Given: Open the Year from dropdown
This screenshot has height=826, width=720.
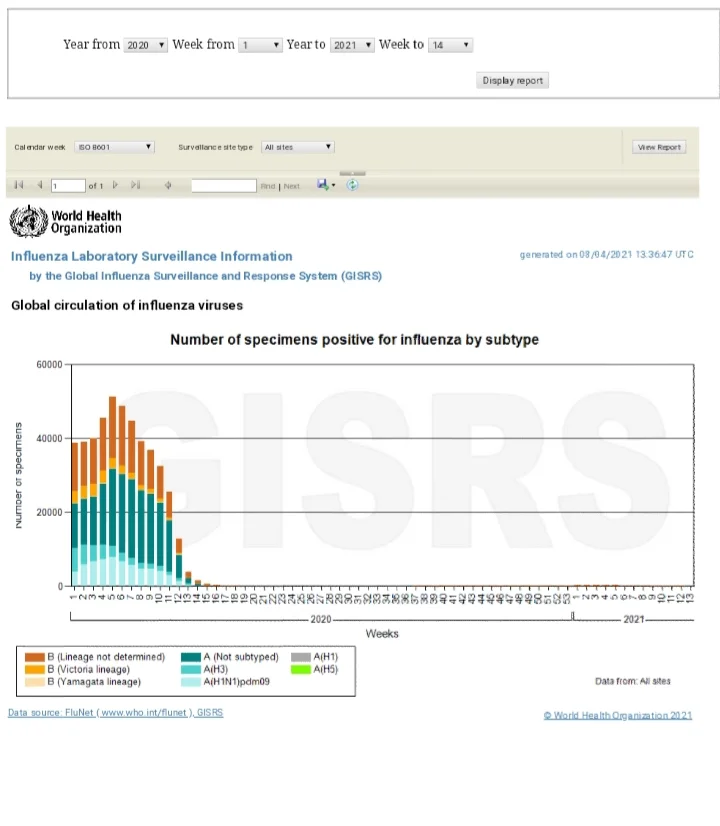Looking at the screenshot, I should coord(146,45).
